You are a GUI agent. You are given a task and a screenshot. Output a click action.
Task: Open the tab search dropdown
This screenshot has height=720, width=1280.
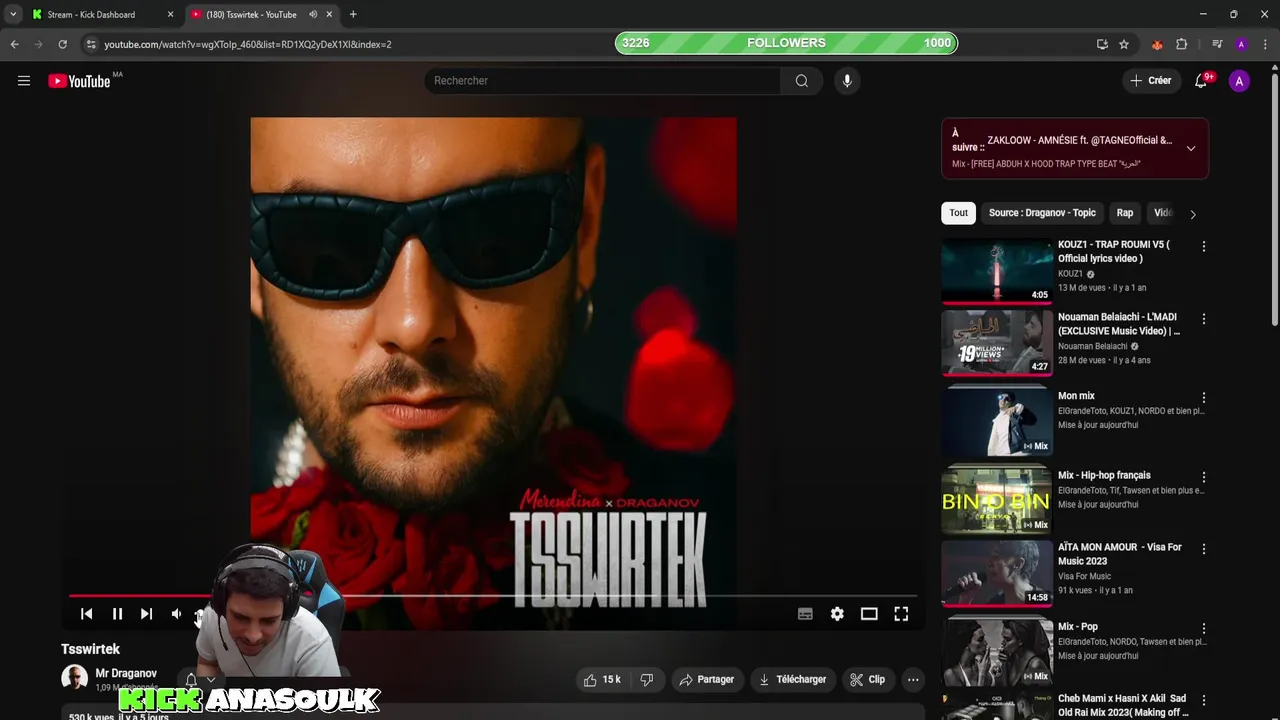click(x=13, y=14)
